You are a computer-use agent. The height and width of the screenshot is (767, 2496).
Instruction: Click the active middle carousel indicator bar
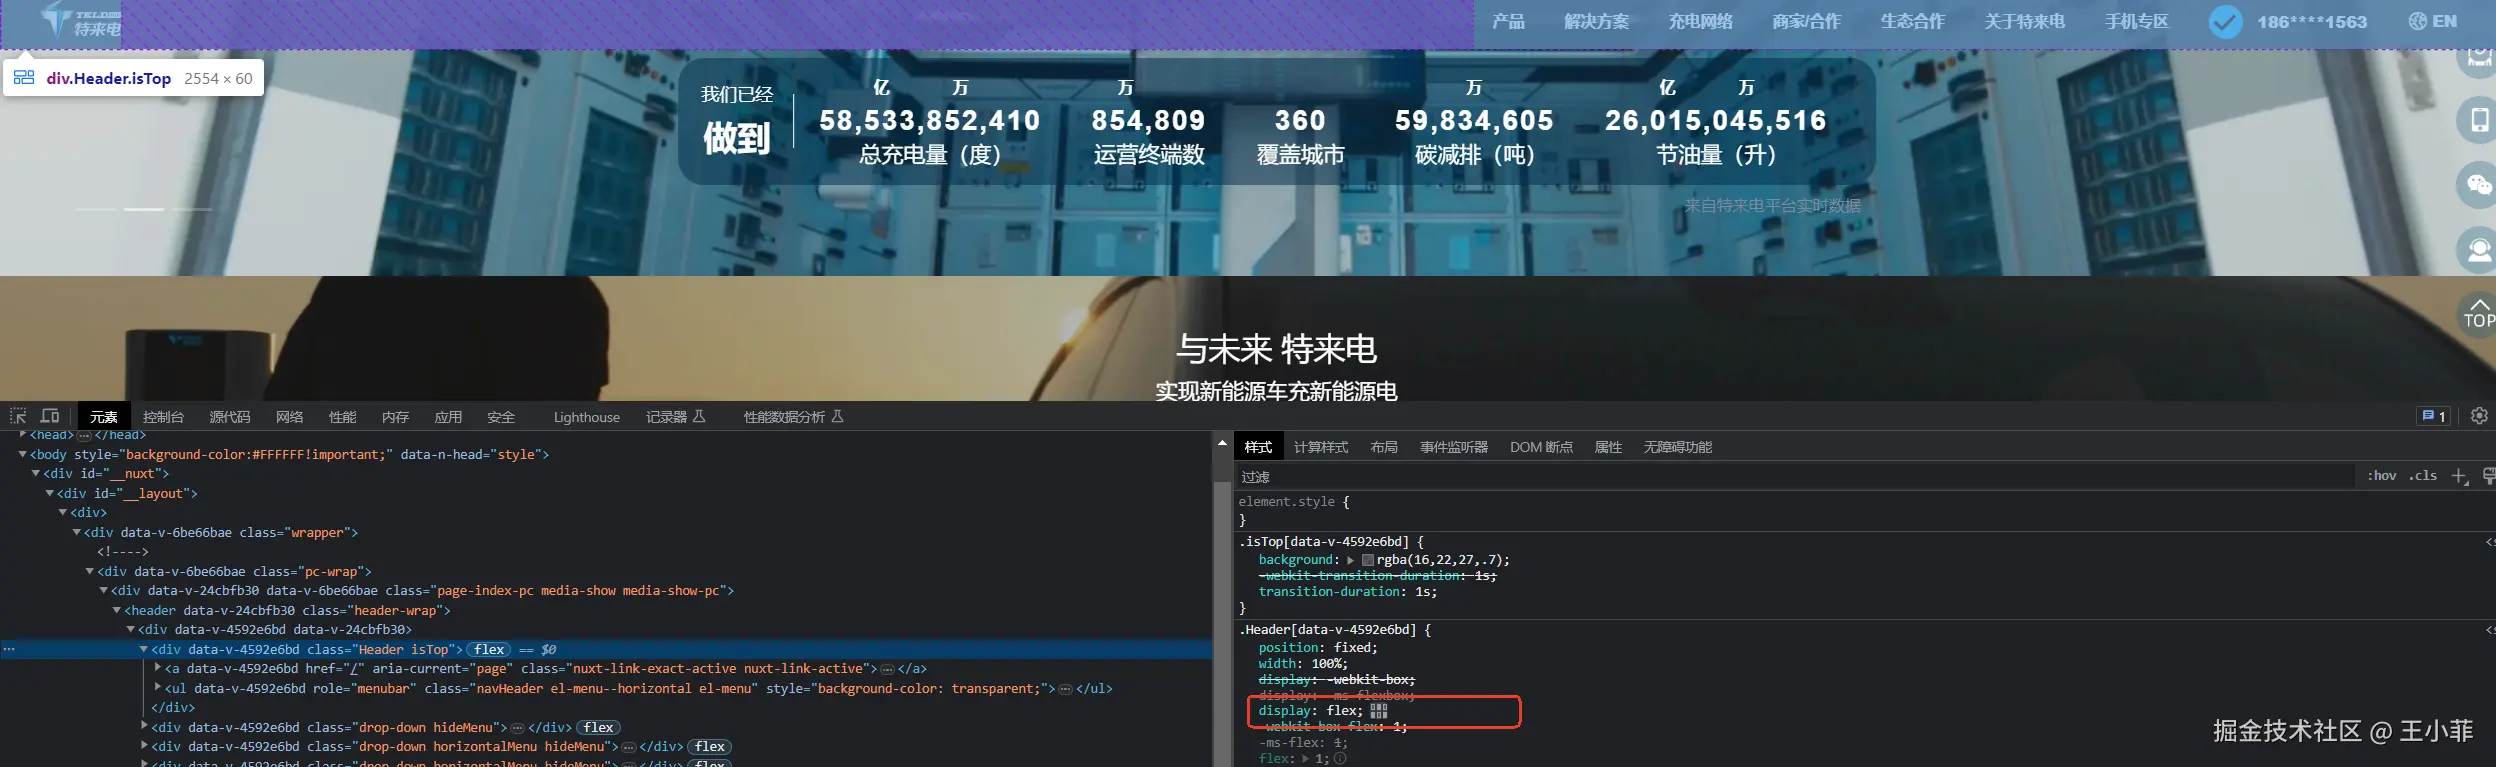coord(144,209)
